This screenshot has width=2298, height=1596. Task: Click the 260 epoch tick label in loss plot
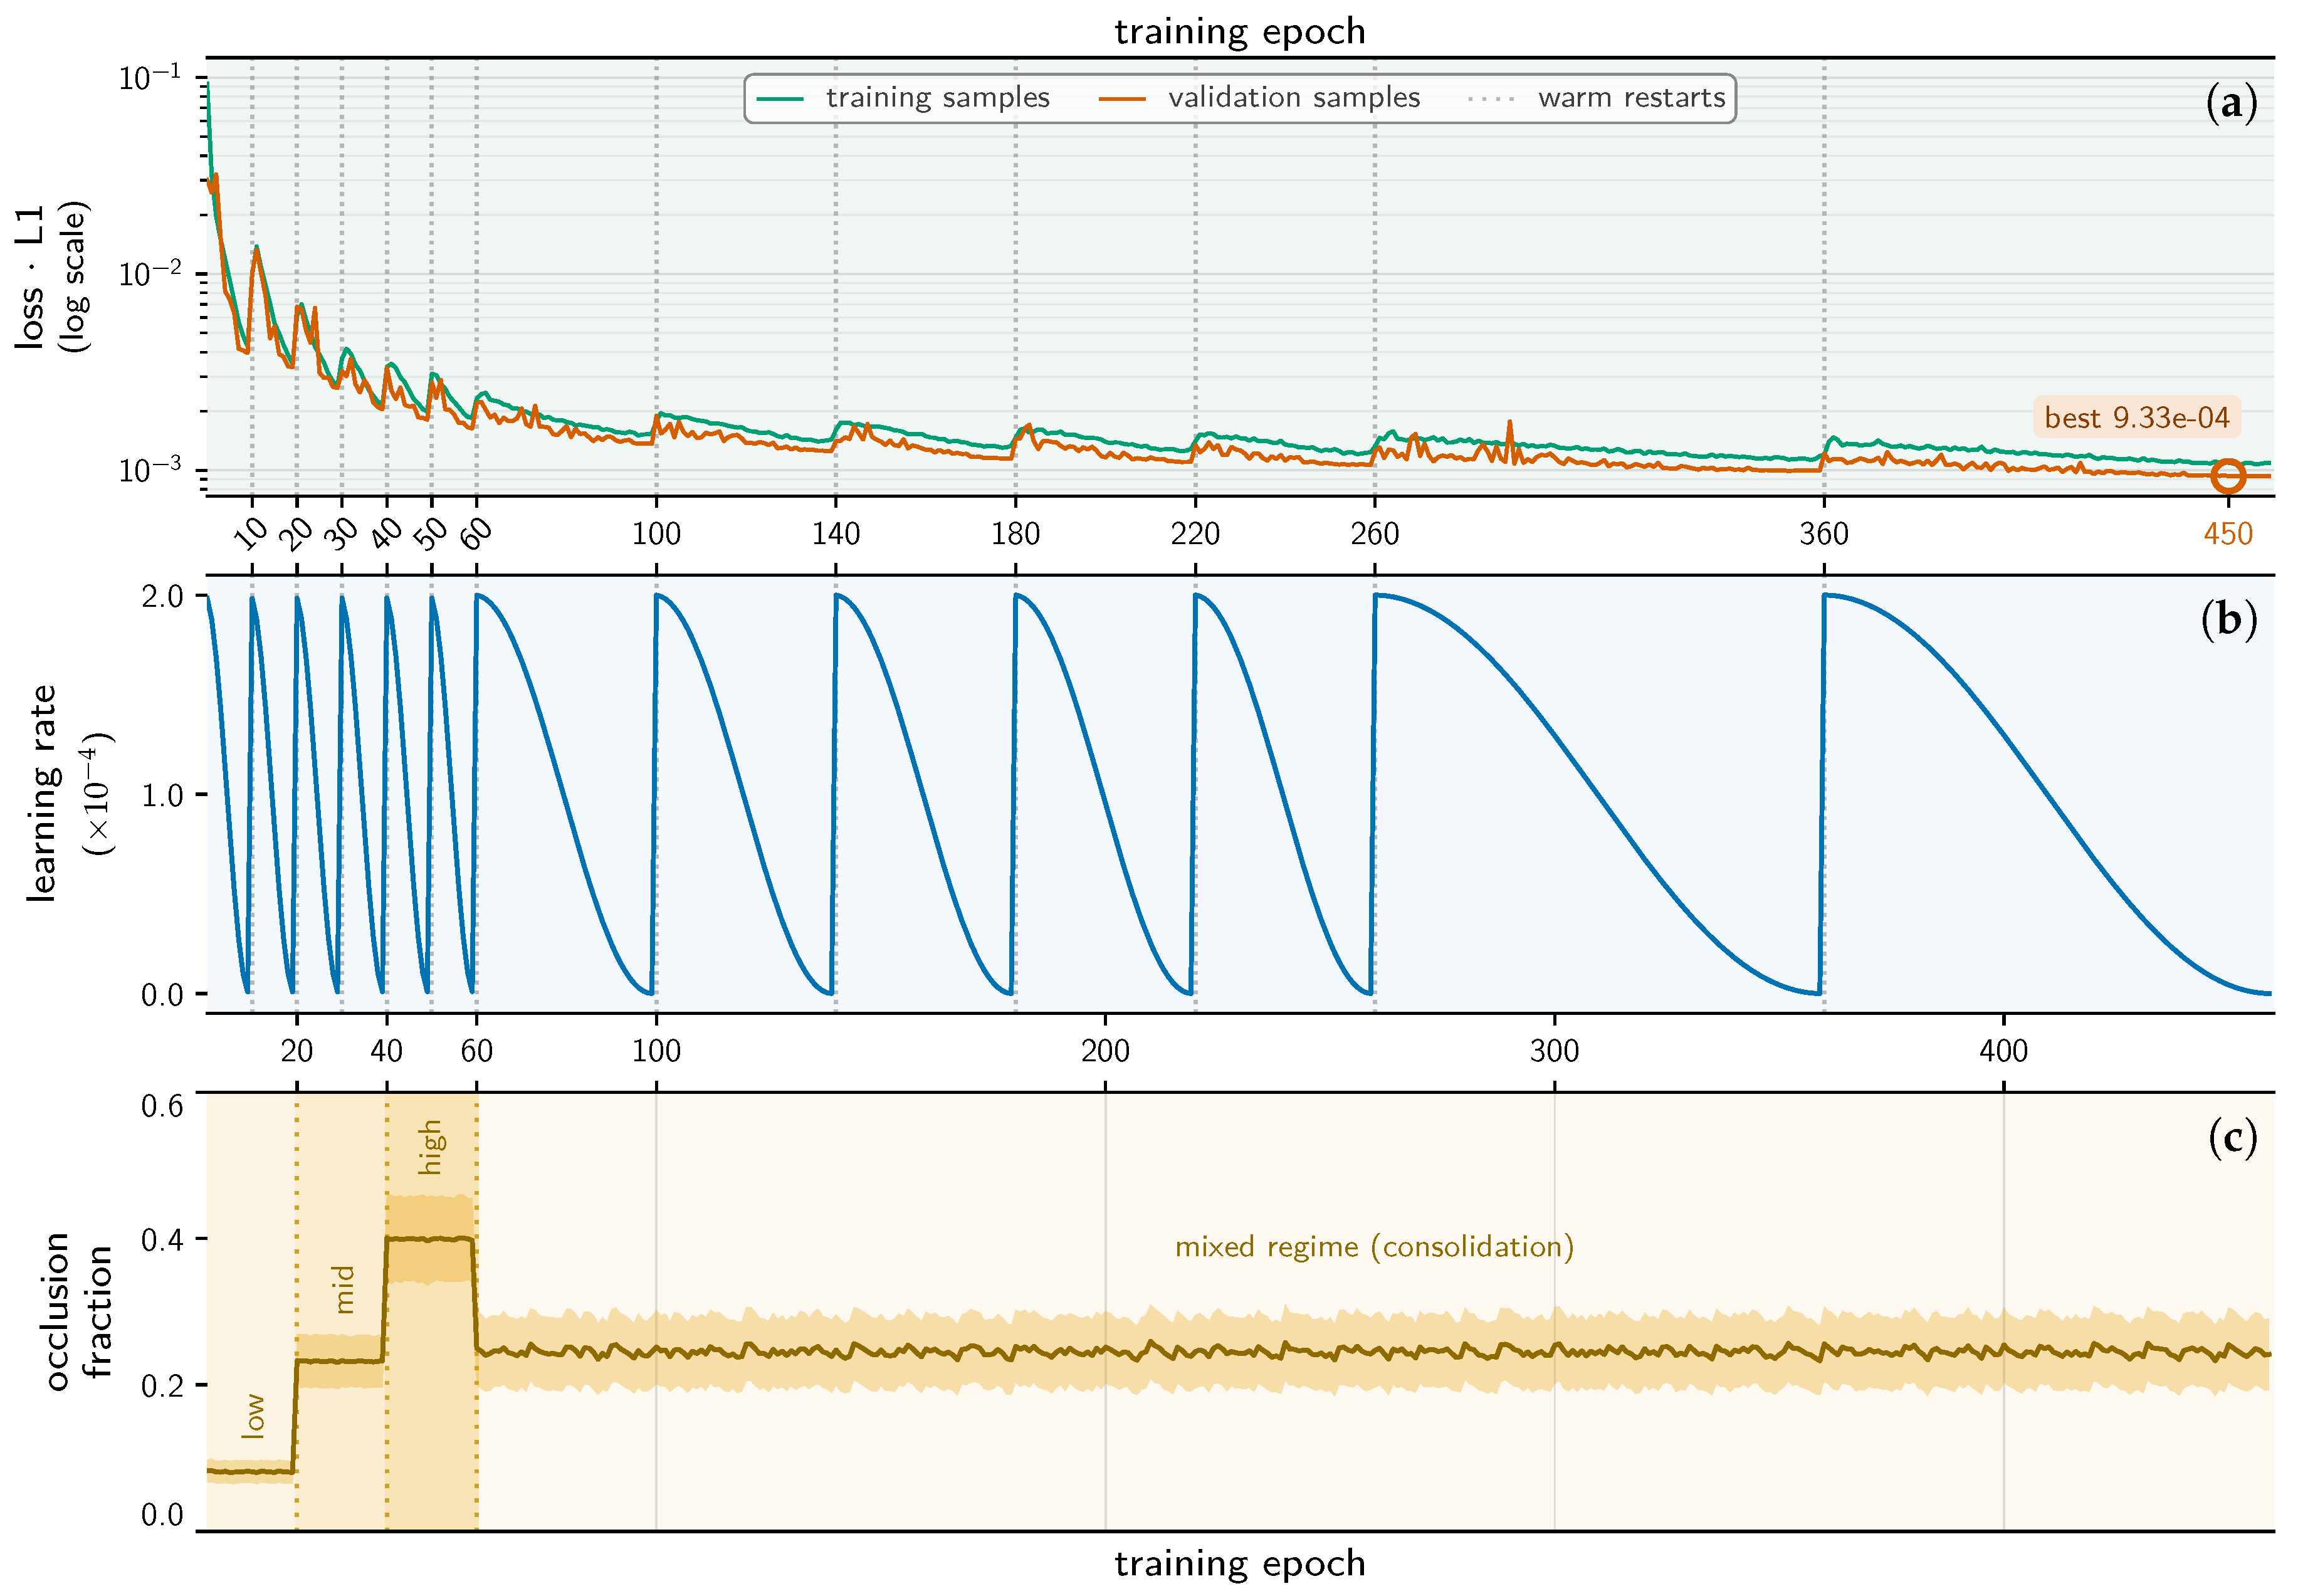click(1375, 534)
